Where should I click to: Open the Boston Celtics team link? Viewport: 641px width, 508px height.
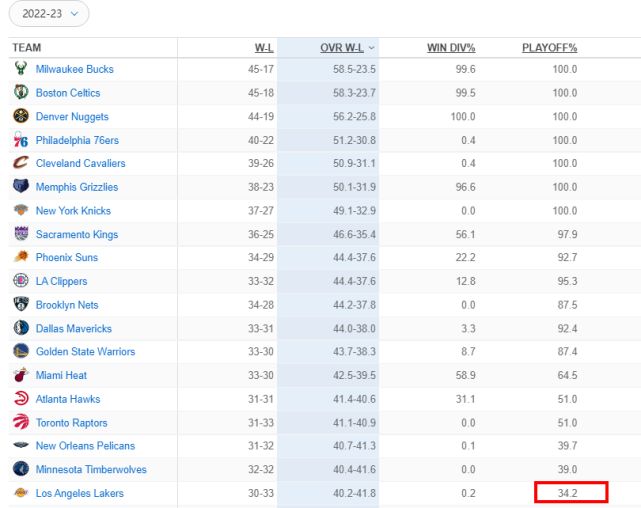(68, 93)
